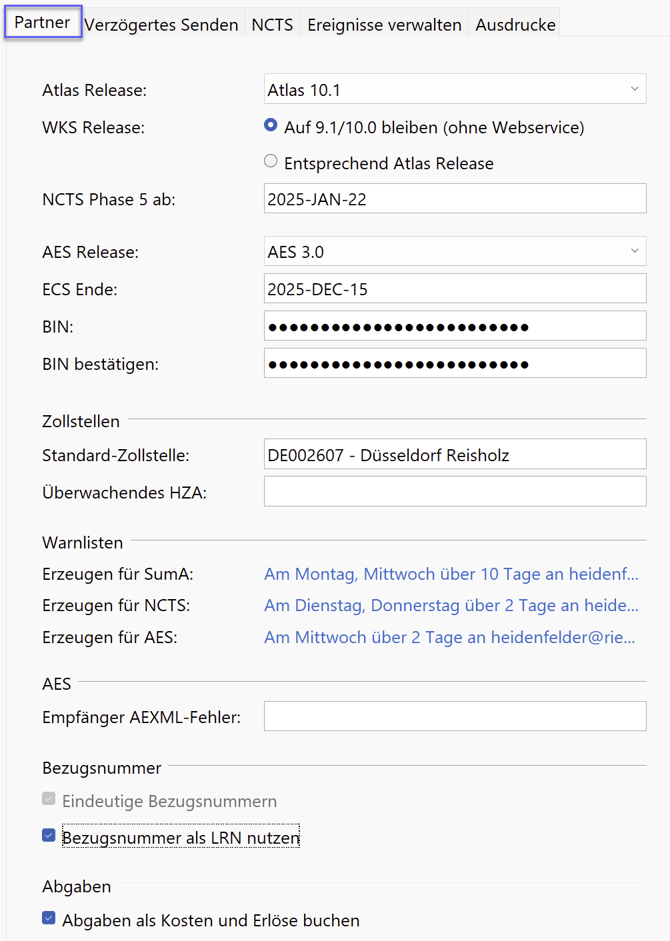Open the AES warning list schedule link
Image resolution: width=670 pixels, height=941 pixels.
point(451,637)
